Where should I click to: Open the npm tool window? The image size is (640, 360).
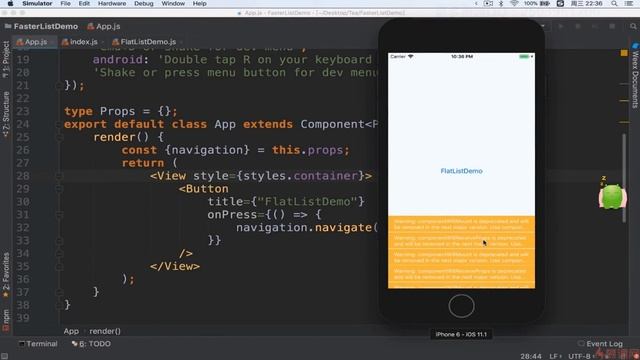[6, 320]
